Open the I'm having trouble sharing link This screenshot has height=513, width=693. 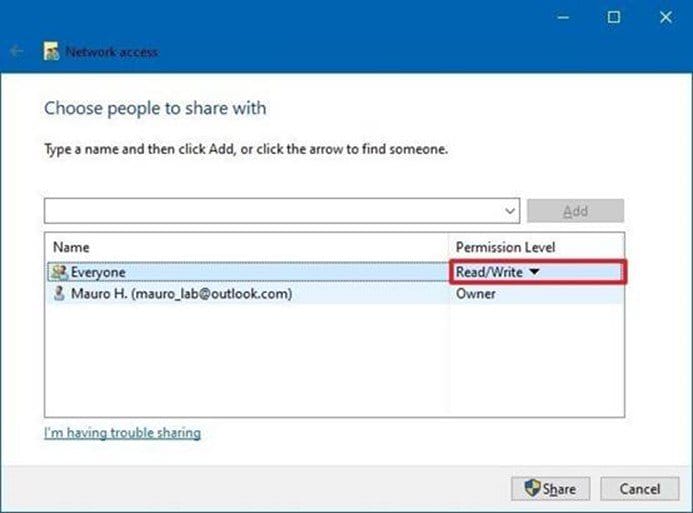tap(122, 433)
